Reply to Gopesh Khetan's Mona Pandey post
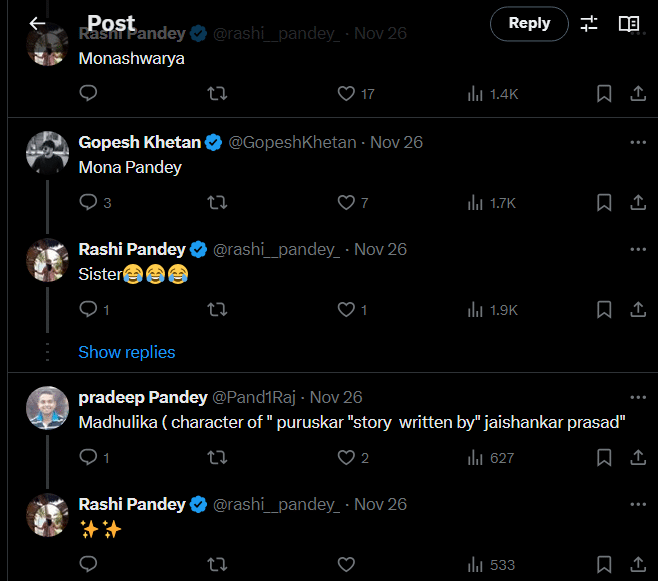658x581 pixels. (x=88, y=202)
